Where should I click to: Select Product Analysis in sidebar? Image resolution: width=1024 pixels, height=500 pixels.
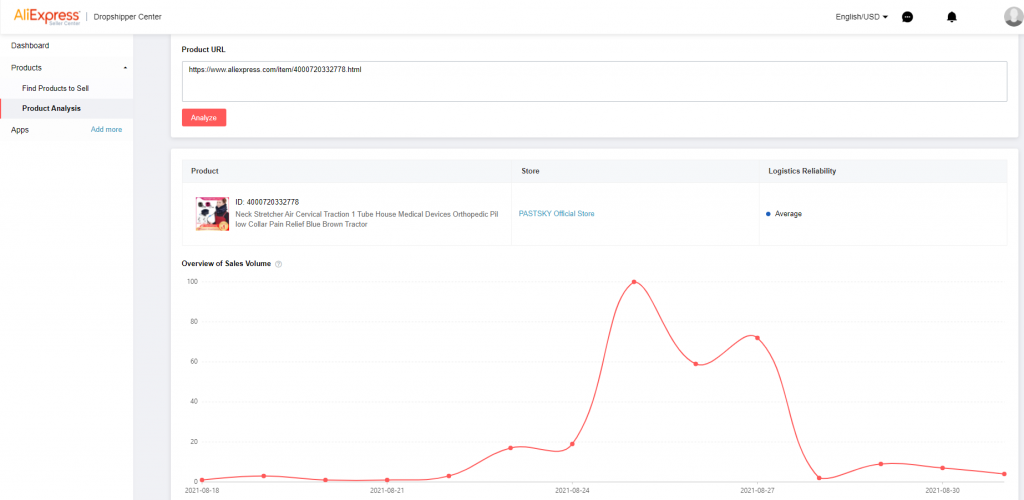52,108
